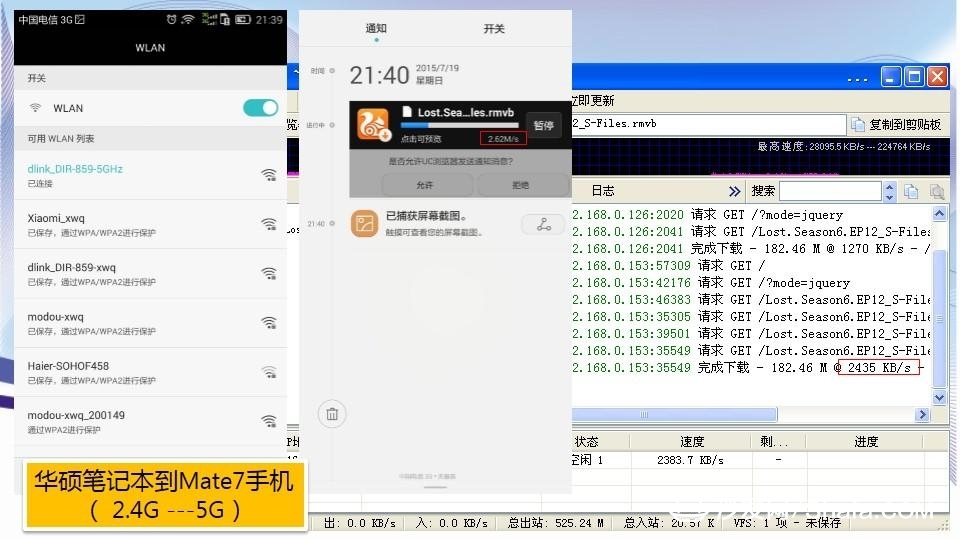Click the 2383.7 KB/s speed cell
Image resolution: width=960 pixels, height=540 pixels.
[690, 460]
